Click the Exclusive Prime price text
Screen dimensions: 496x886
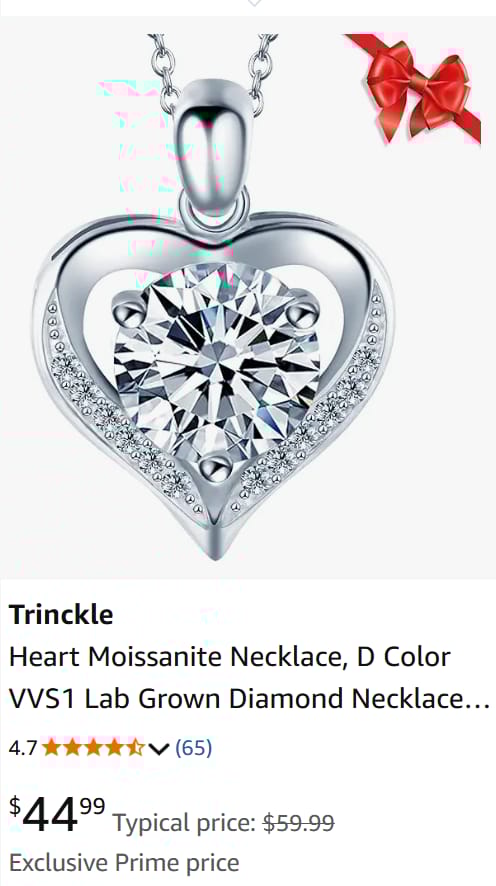coord(124,863)
